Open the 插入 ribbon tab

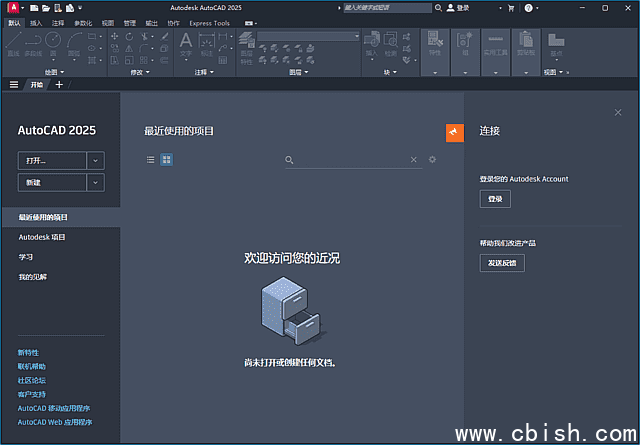click(36, 23)
